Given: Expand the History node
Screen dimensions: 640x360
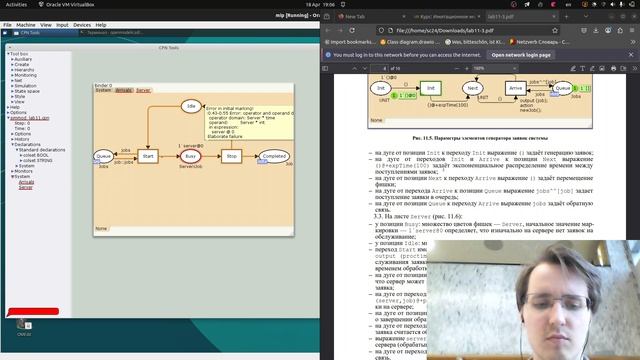Looking at the screenshot, I should 12,139.
